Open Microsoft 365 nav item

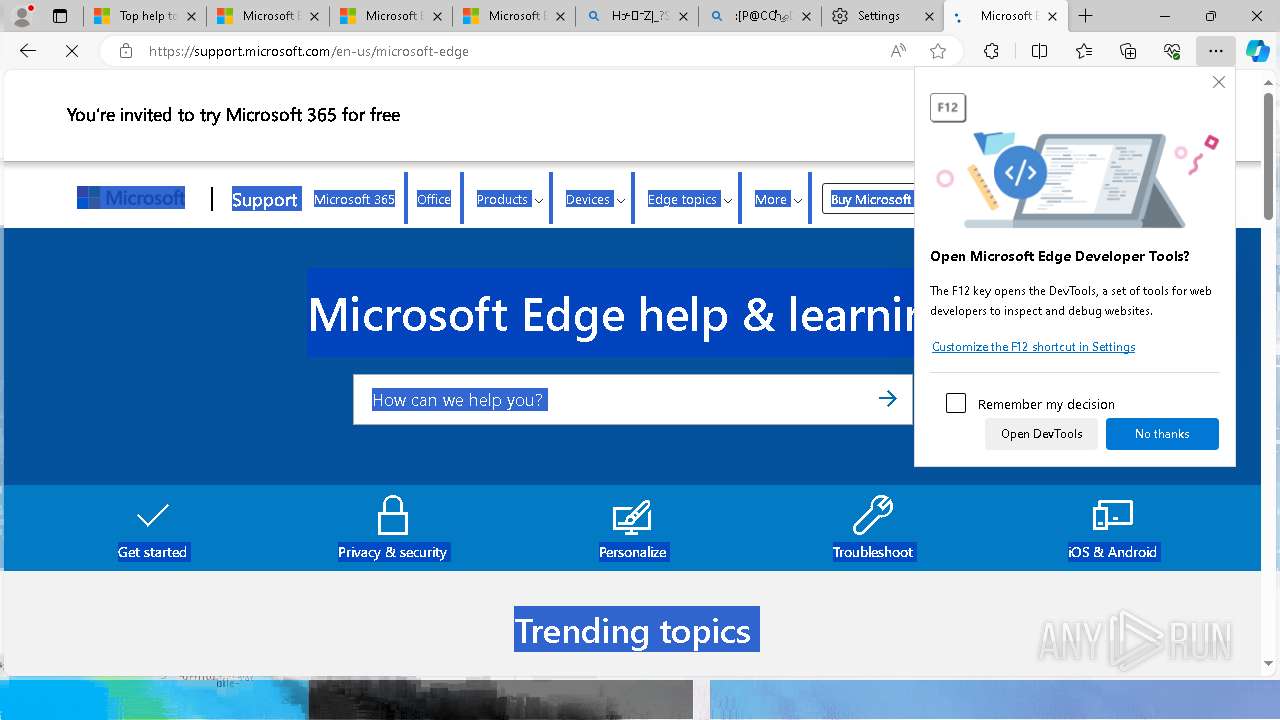354,199
